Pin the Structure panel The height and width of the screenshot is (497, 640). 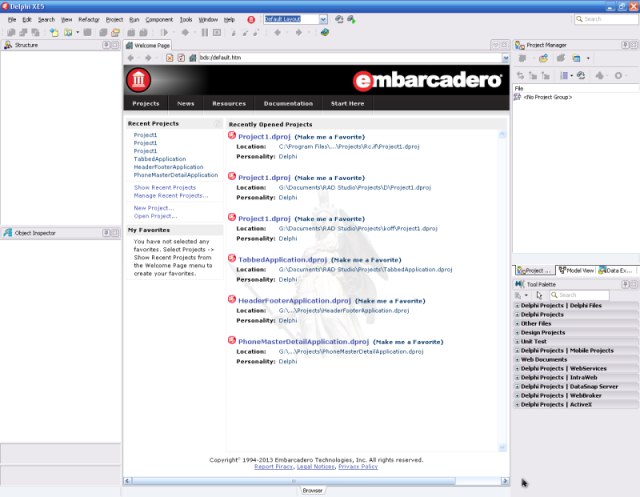click(x=107, y=45)
